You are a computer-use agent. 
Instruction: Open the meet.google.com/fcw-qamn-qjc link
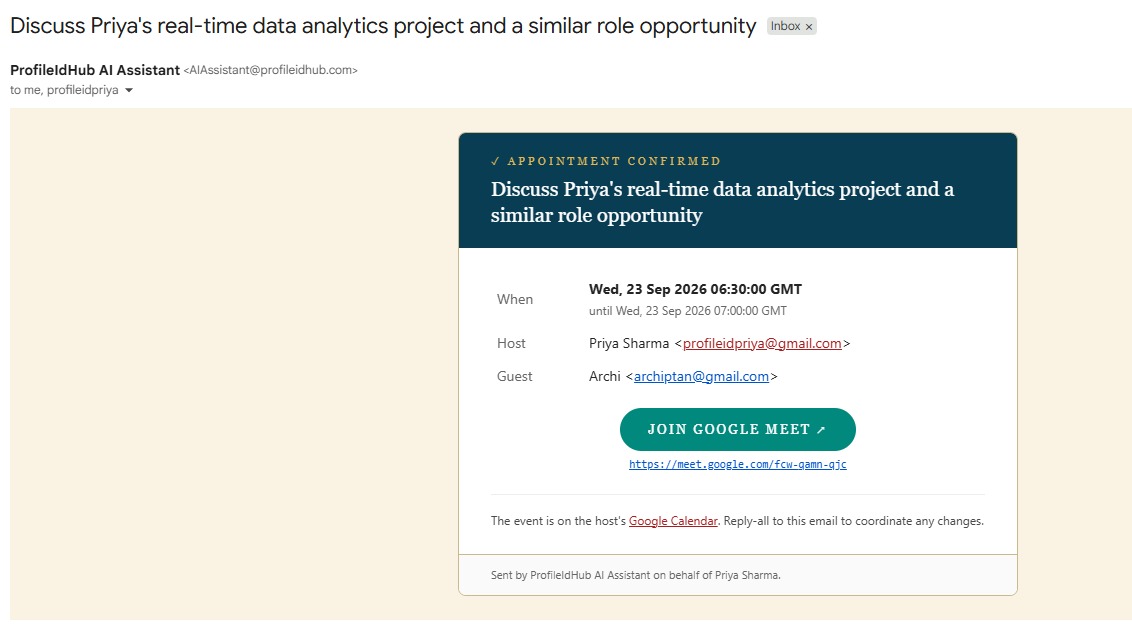click(738, 464)
